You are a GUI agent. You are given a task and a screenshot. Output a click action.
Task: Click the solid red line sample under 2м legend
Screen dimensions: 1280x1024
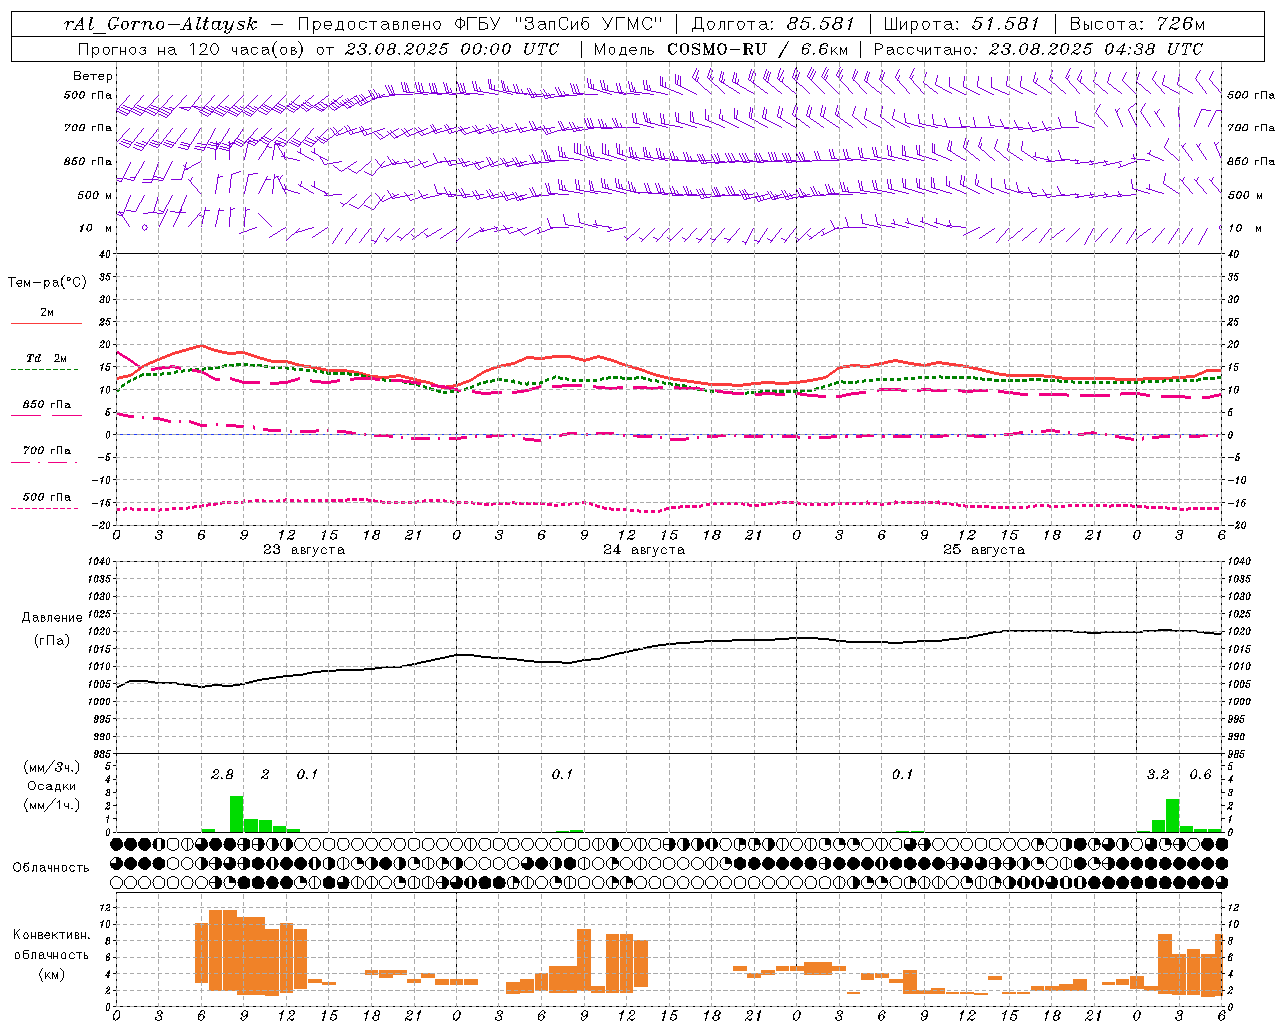click(46, 324)
